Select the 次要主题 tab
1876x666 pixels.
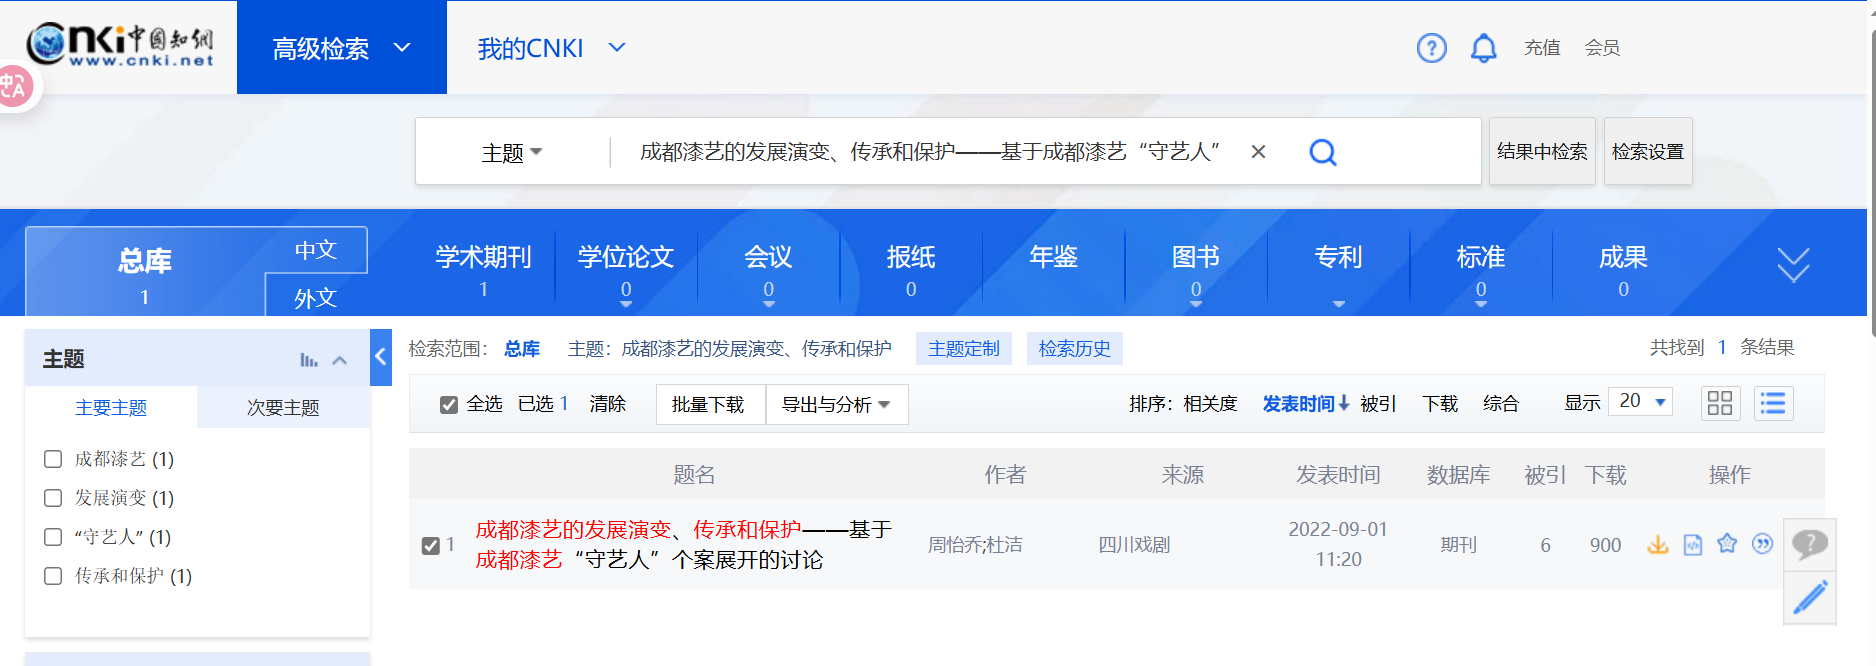[x=283, y=408]
